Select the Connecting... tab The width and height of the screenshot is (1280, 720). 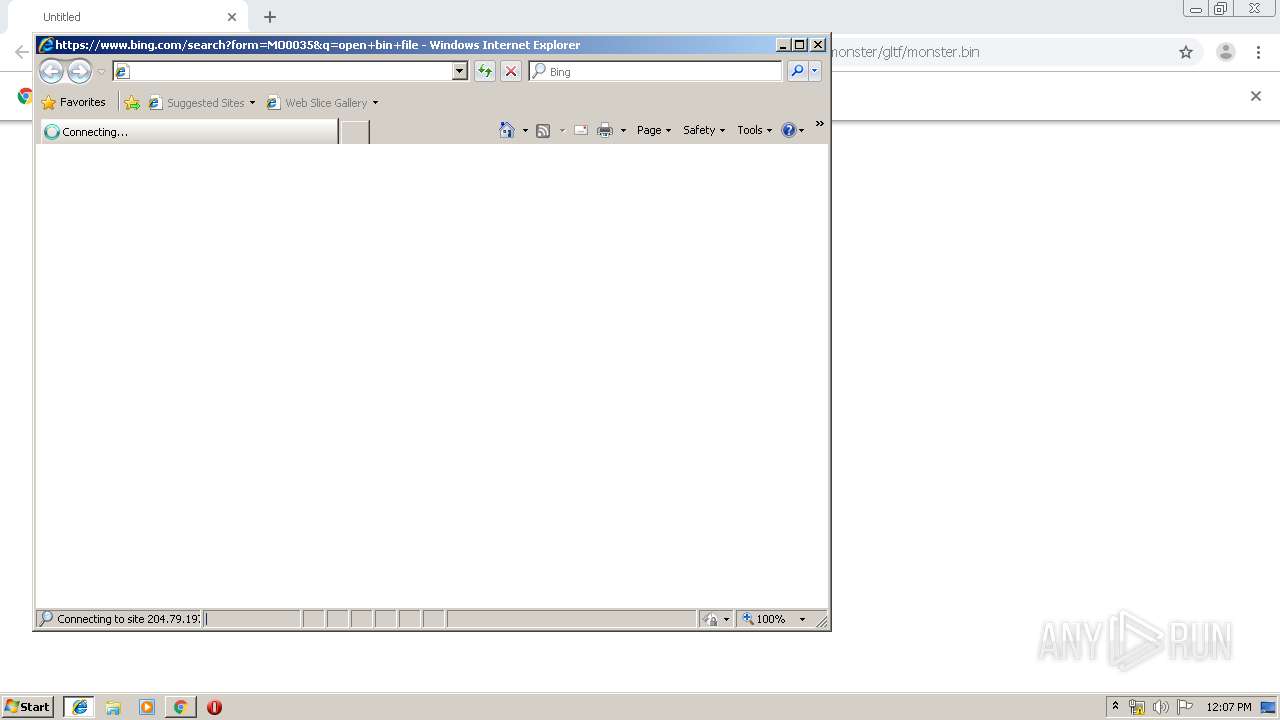(190, 131)
